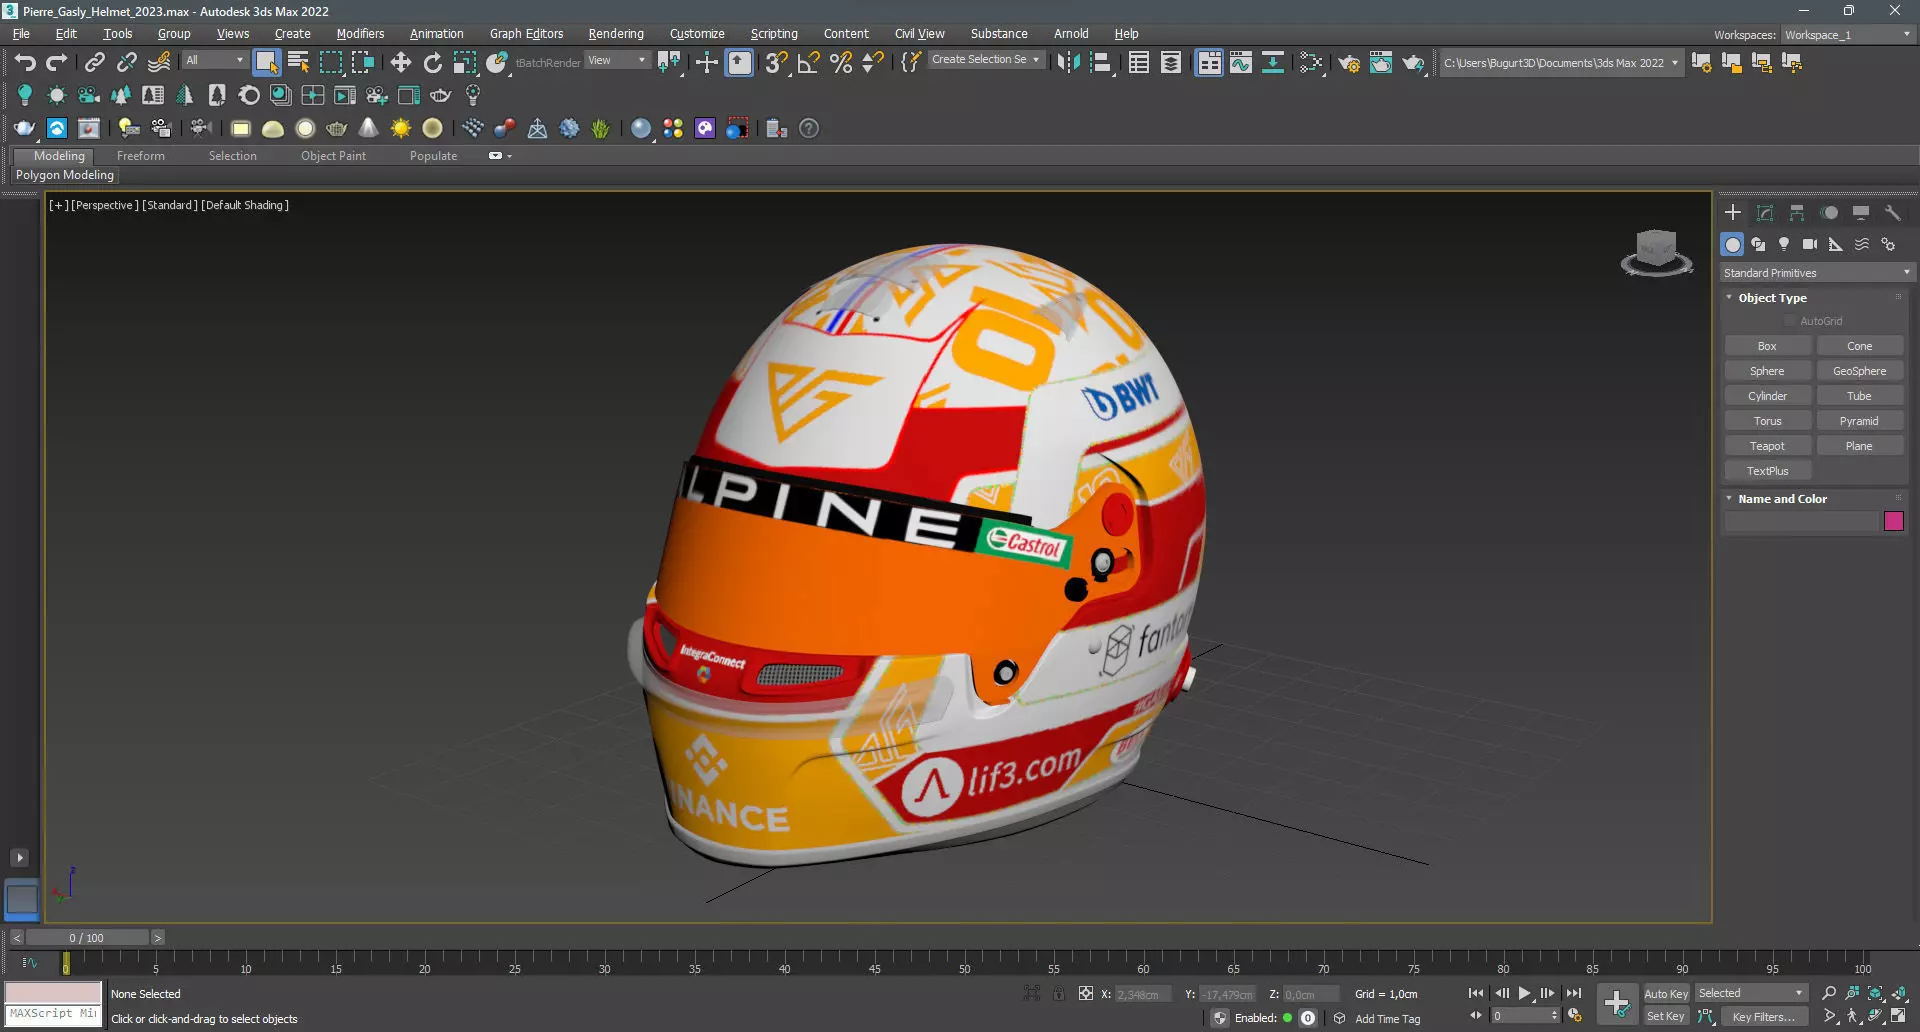Switch to the Modify panel tab

click(x=1765, y=213)
